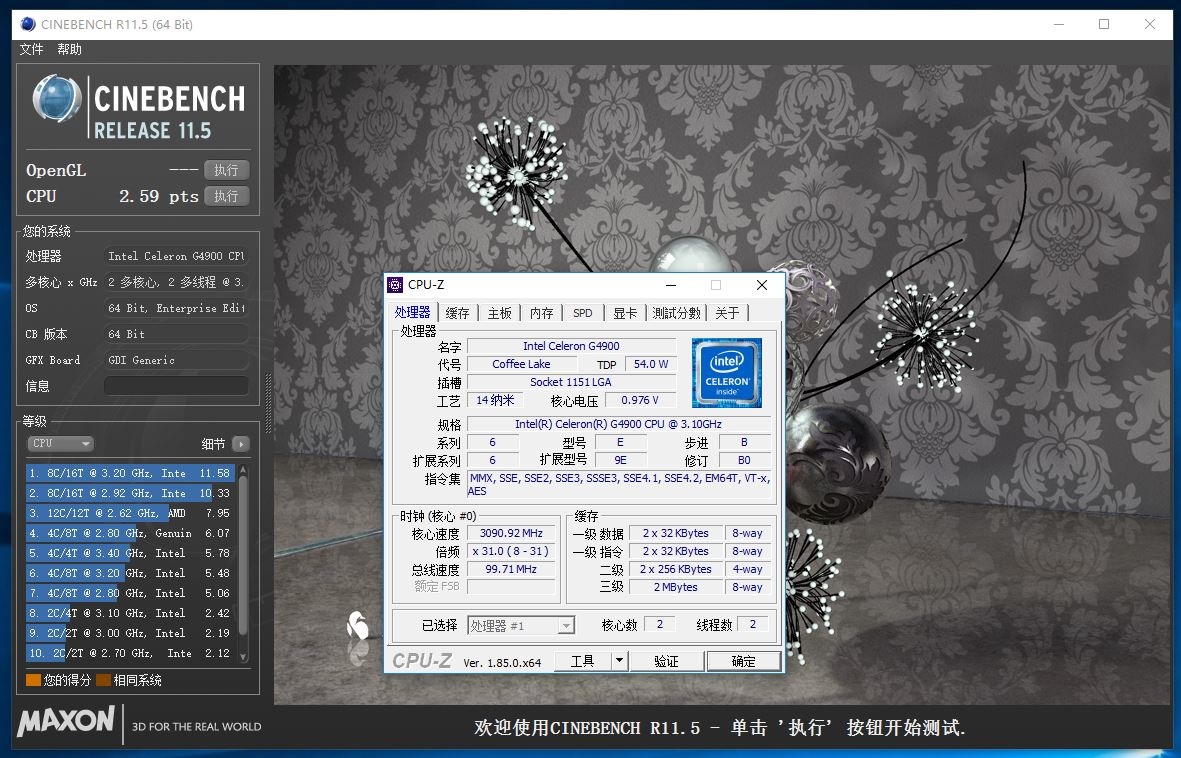Open the CPU ranking dropdown under 等级
Image resolution: width=1181 pixels, height=758 pixels.
(59, 443)
